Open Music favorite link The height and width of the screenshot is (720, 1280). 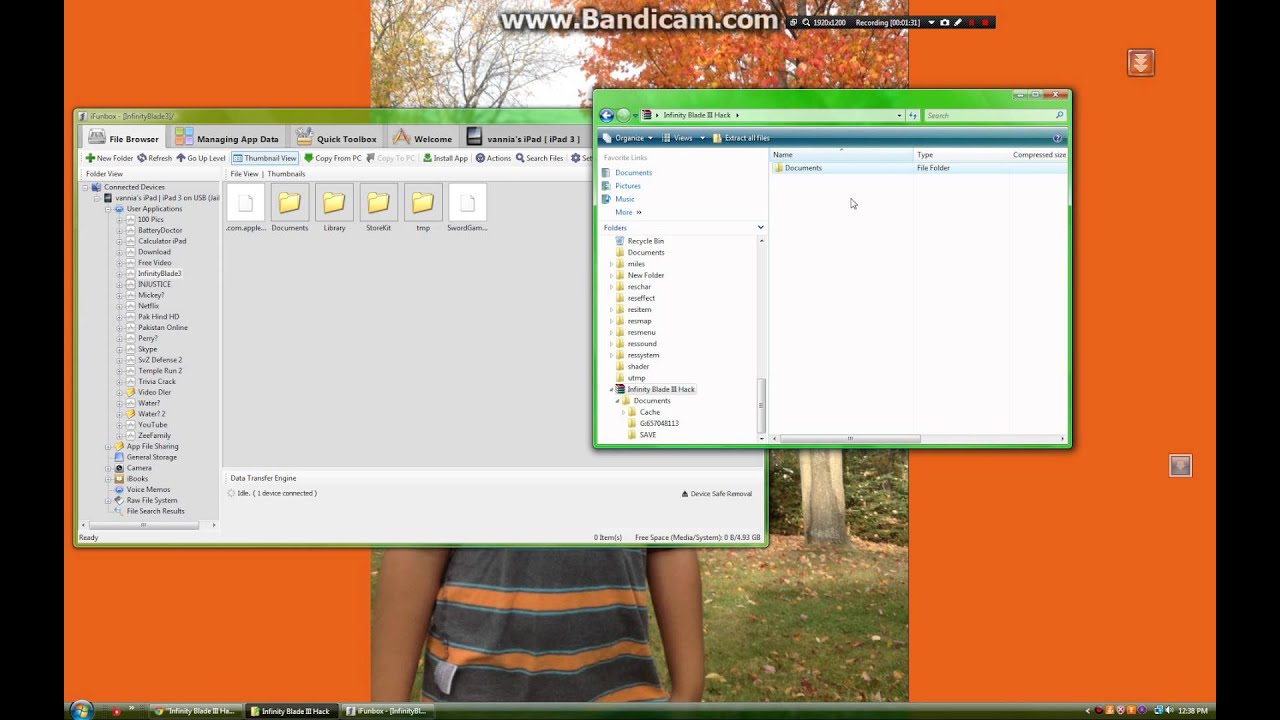point(625,199)
